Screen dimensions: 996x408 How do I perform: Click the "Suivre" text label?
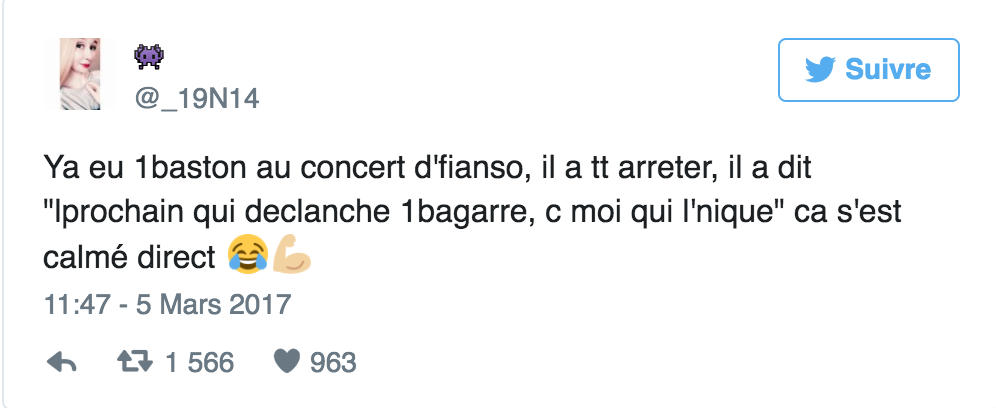click(887, 70)
